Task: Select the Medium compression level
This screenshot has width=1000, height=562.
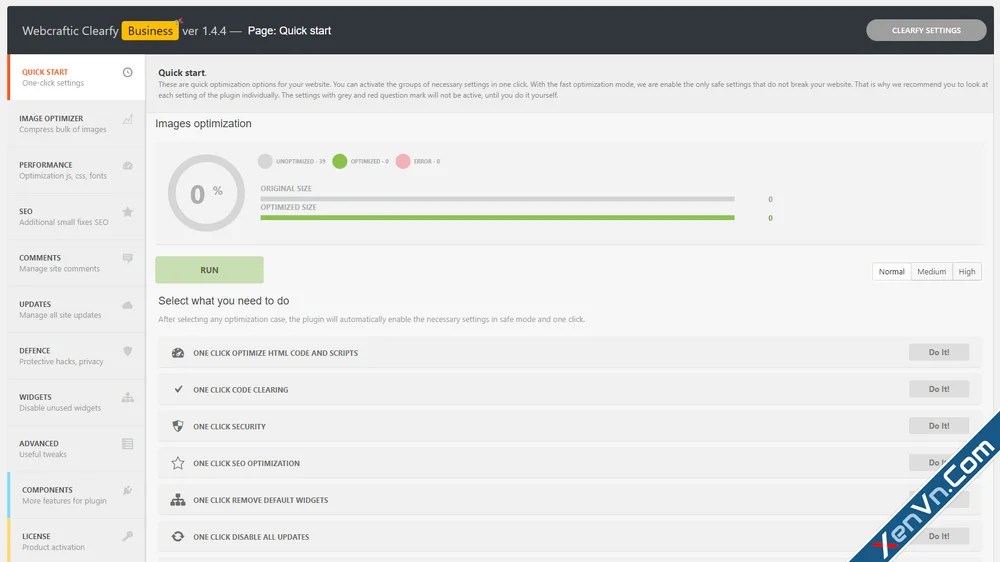Action: pos(932,272)
